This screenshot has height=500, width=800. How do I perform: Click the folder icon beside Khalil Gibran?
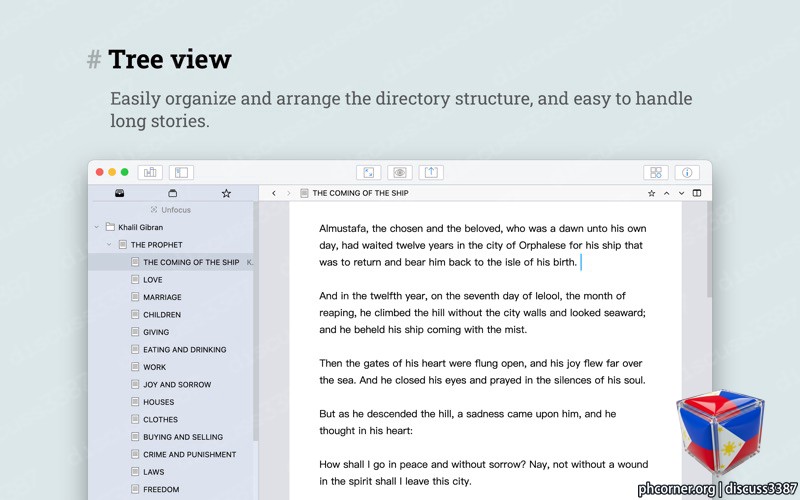(110, 227)
